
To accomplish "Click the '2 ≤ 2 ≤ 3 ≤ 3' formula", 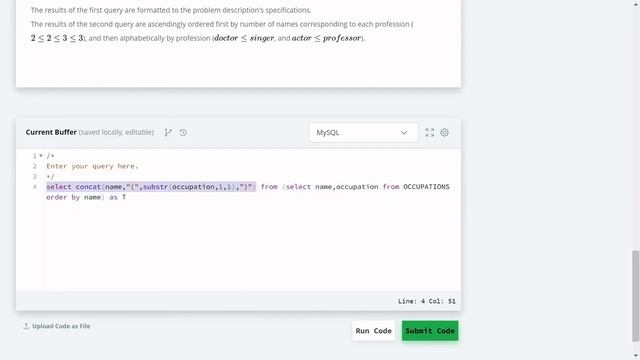I will (x=57, y=38).
